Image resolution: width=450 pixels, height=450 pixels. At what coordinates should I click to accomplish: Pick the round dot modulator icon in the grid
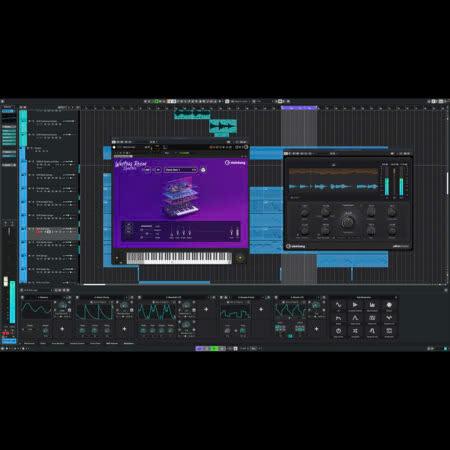389,305
